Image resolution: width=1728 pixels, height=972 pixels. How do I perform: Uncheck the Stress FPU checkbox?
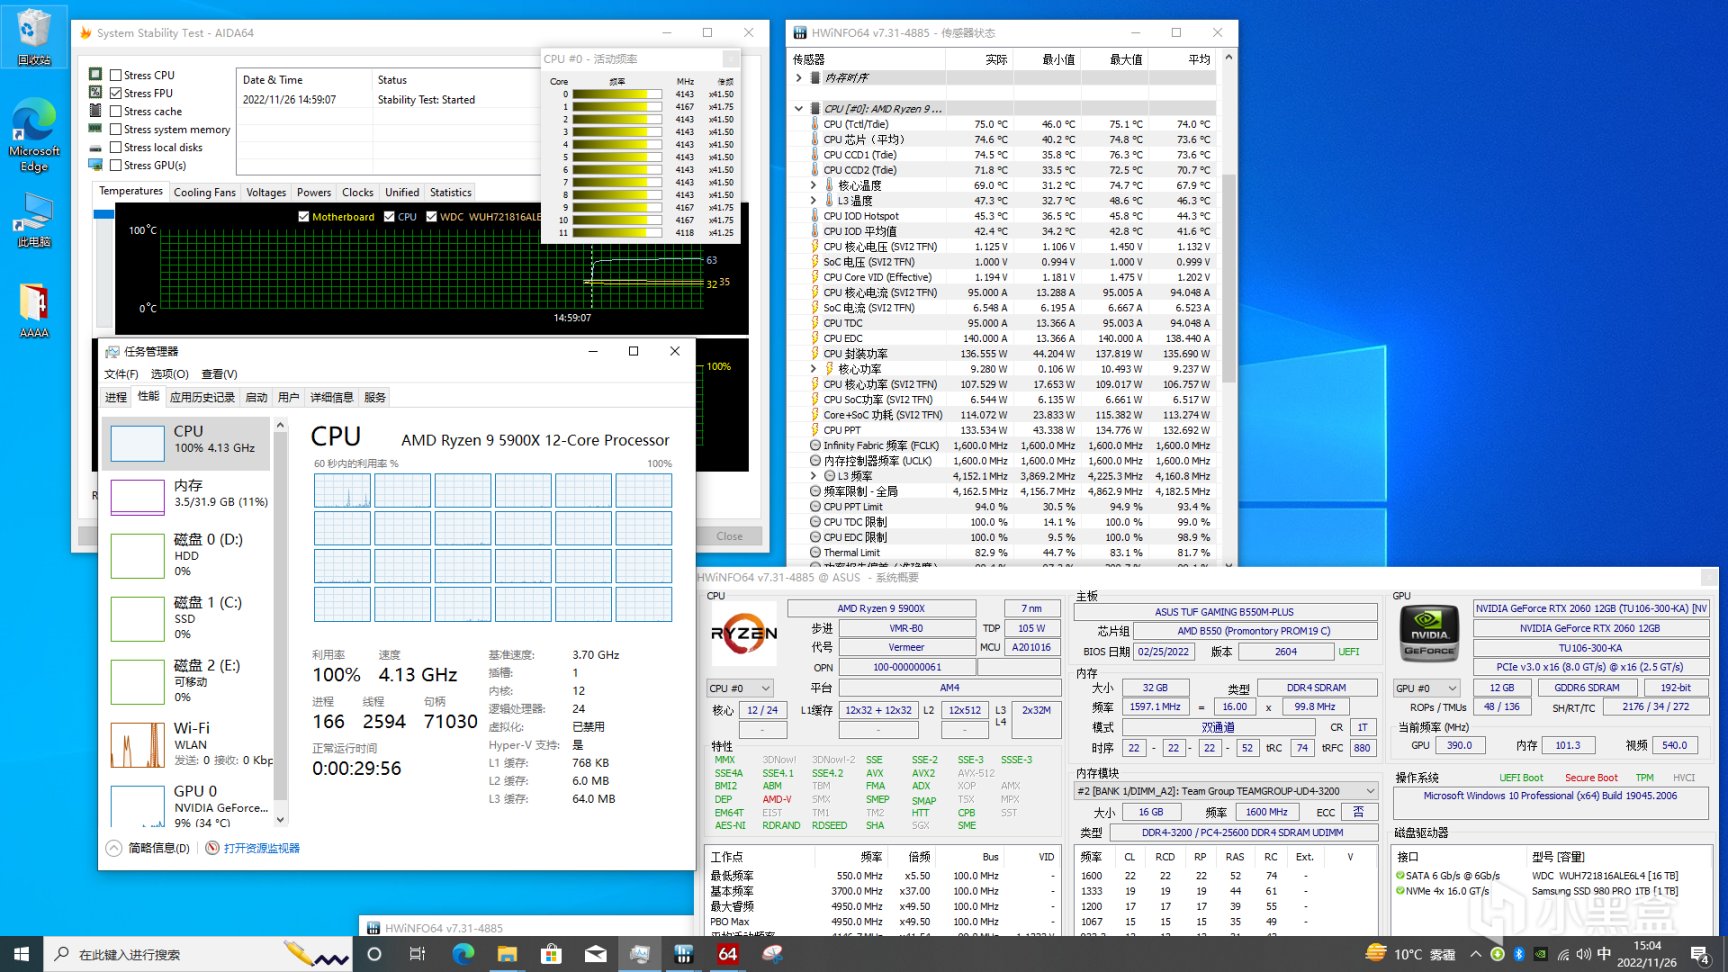click(116, 93)
